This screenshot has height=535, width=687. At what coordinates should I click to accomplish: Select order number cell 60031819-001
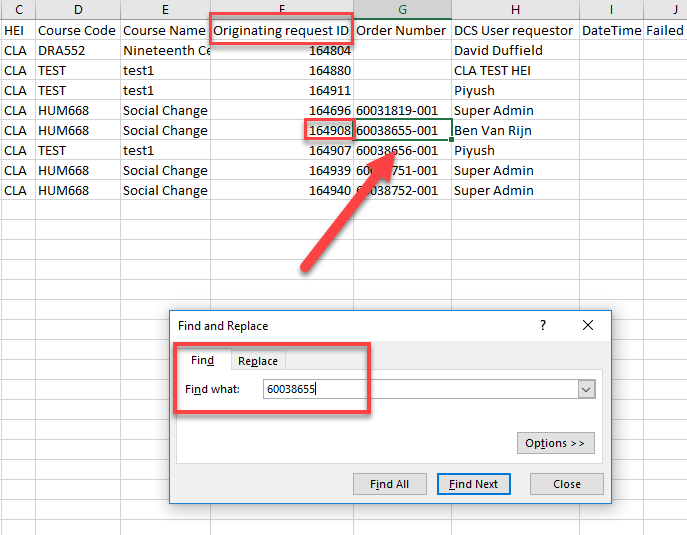(401, 111)
